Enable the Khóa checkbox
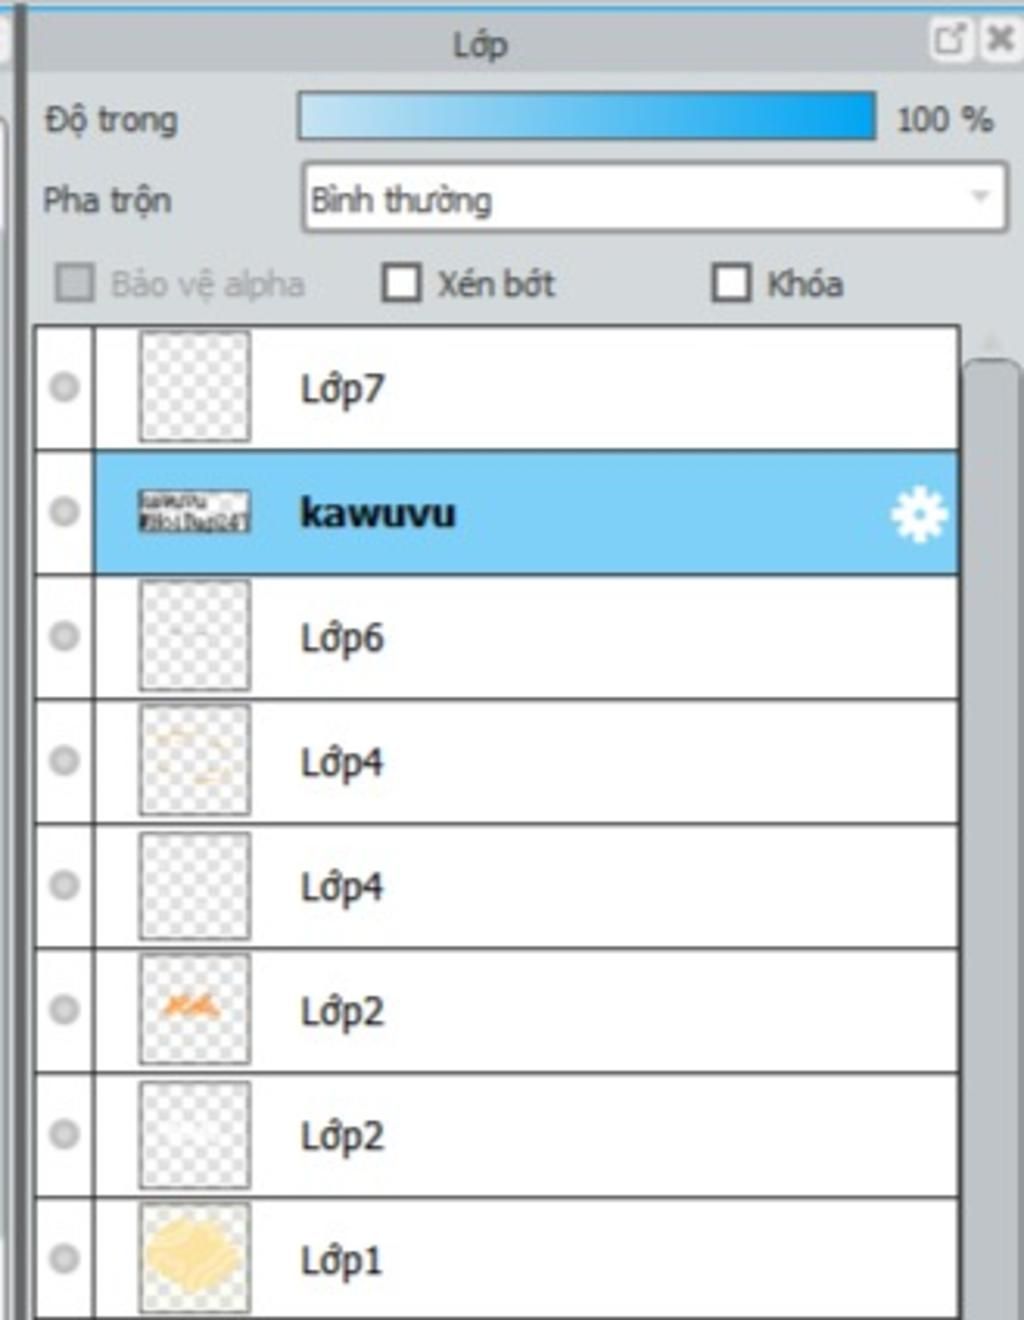Screen dimensions: 1024x1320 point(731,283)
